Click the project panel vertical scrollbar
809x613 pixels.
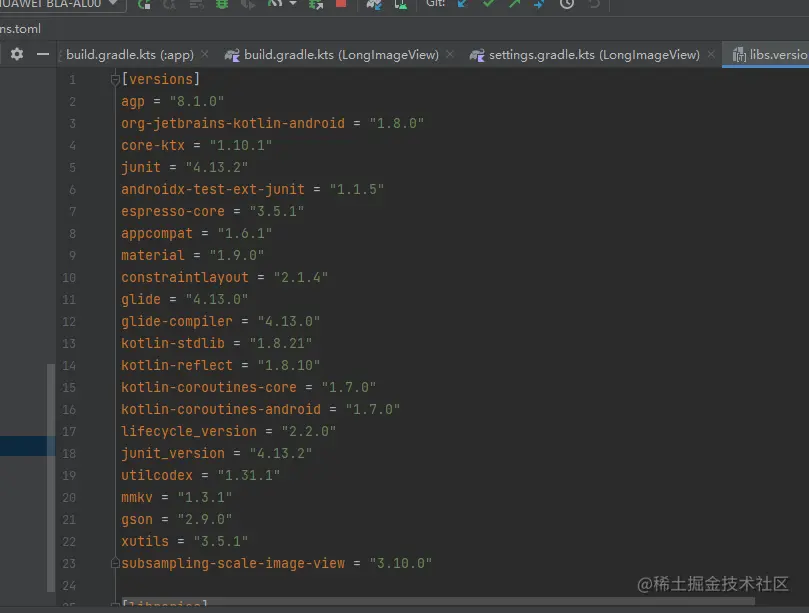pyautogui.click(x=51, y=477)
